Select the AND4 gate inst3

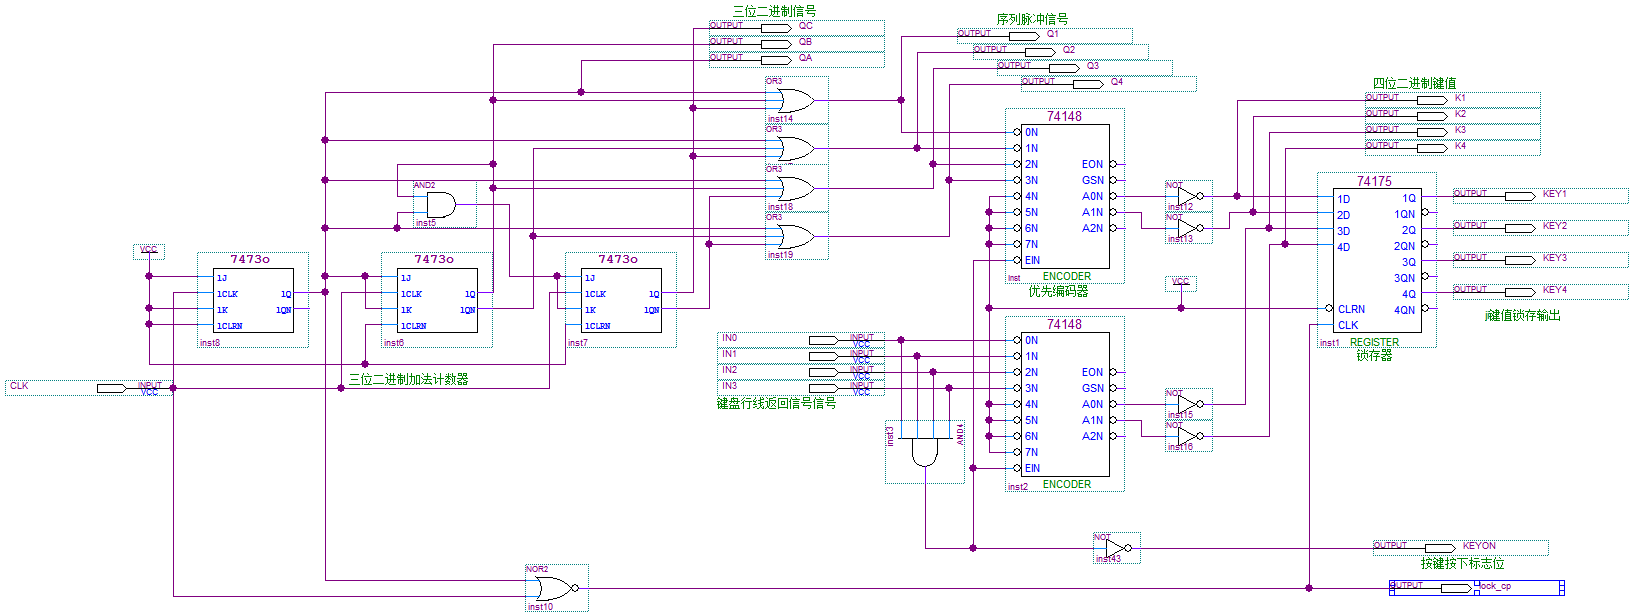[924, 452]
